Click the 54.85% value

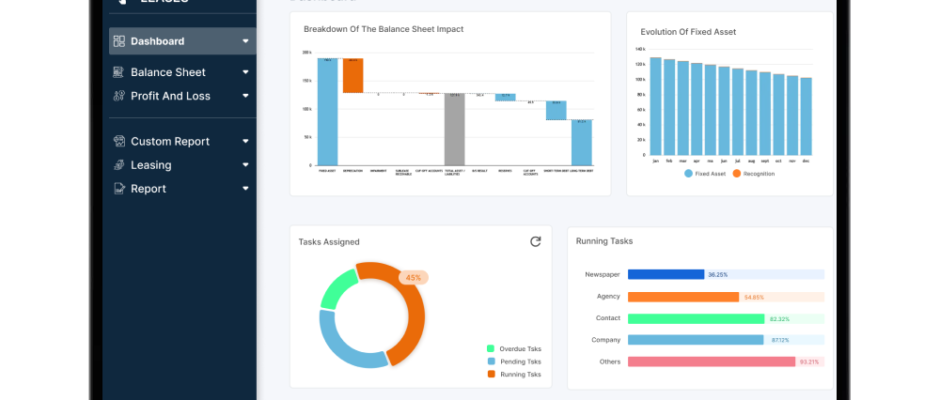coord(754,297)
